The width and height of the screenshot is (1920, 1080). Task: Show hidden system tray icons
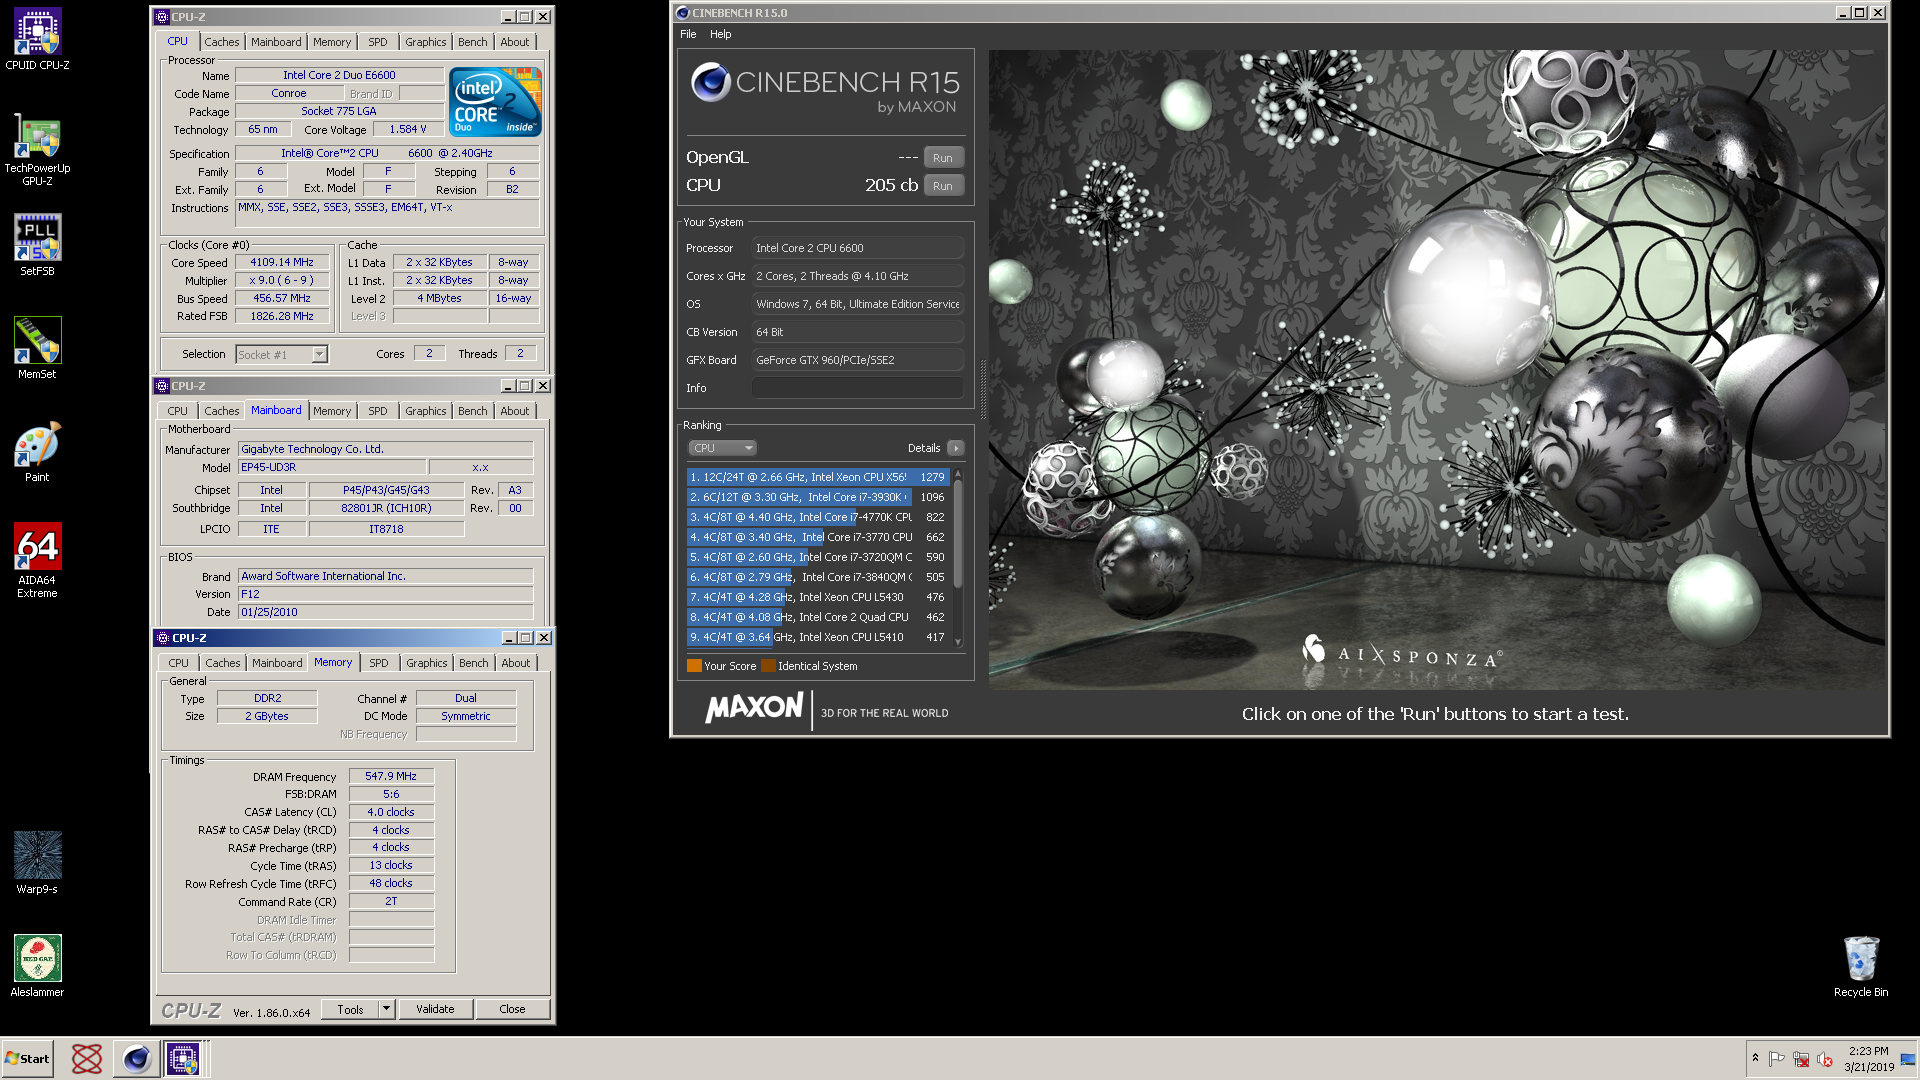point(1755,1058)
